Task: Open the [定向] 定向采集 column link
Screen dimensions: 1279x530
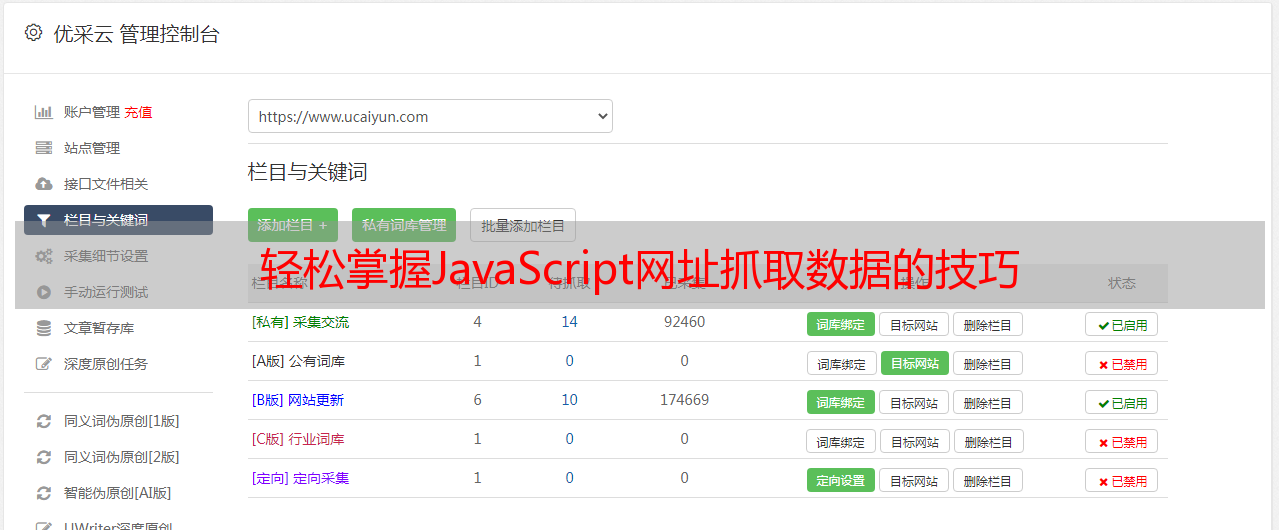Action: [x=300, y=478]
